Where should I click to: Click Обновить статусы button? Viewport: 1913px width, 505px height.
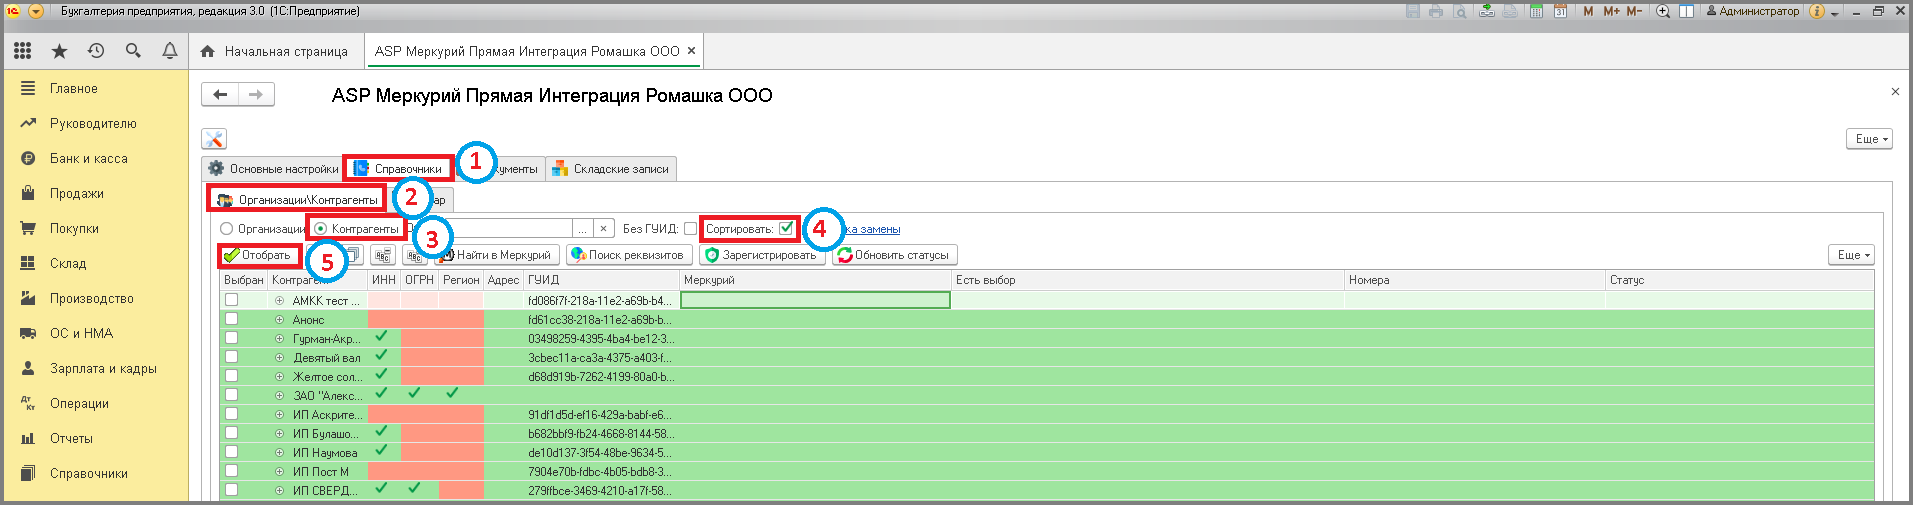[894, 255]
